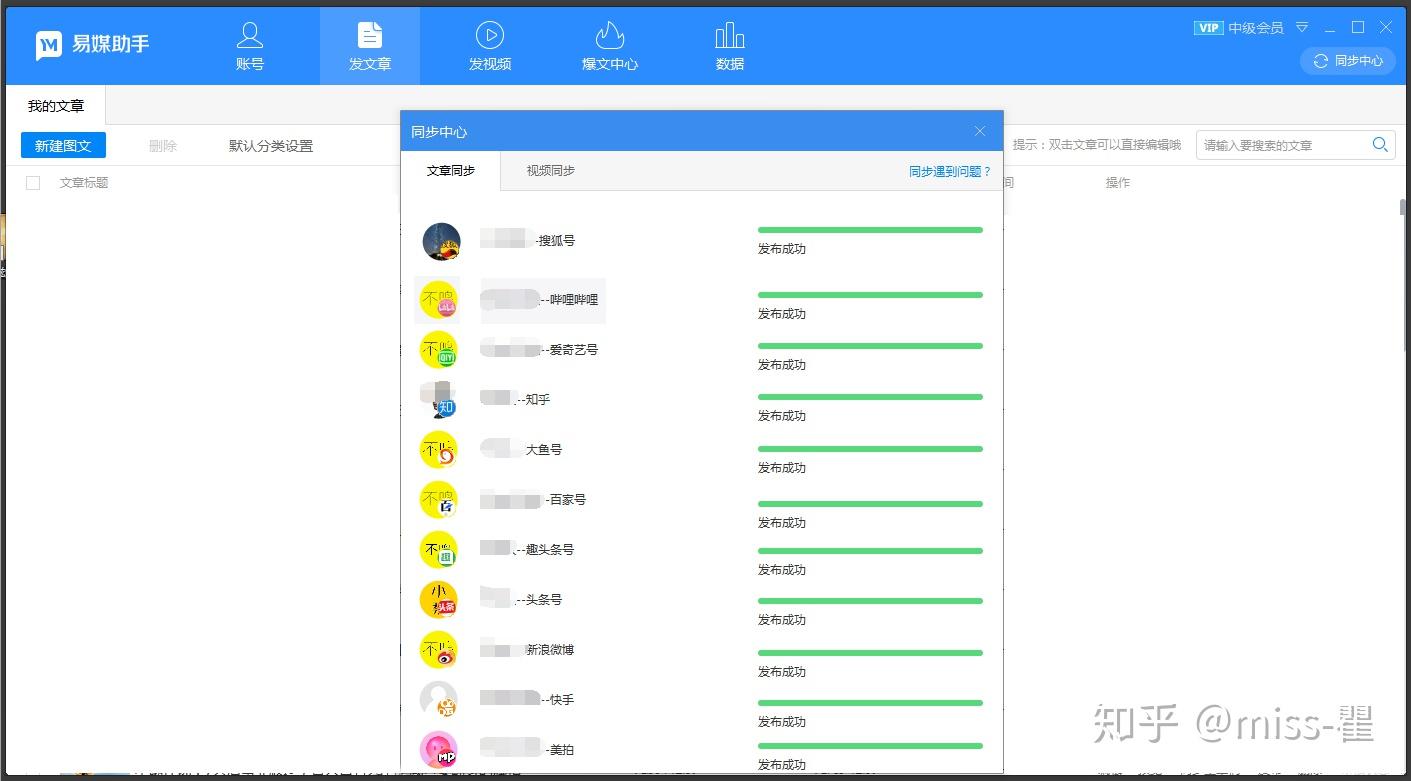Switch to the 视频同步 tab
The width and height of the screenshot is (1411, 781).
[551, 171]
